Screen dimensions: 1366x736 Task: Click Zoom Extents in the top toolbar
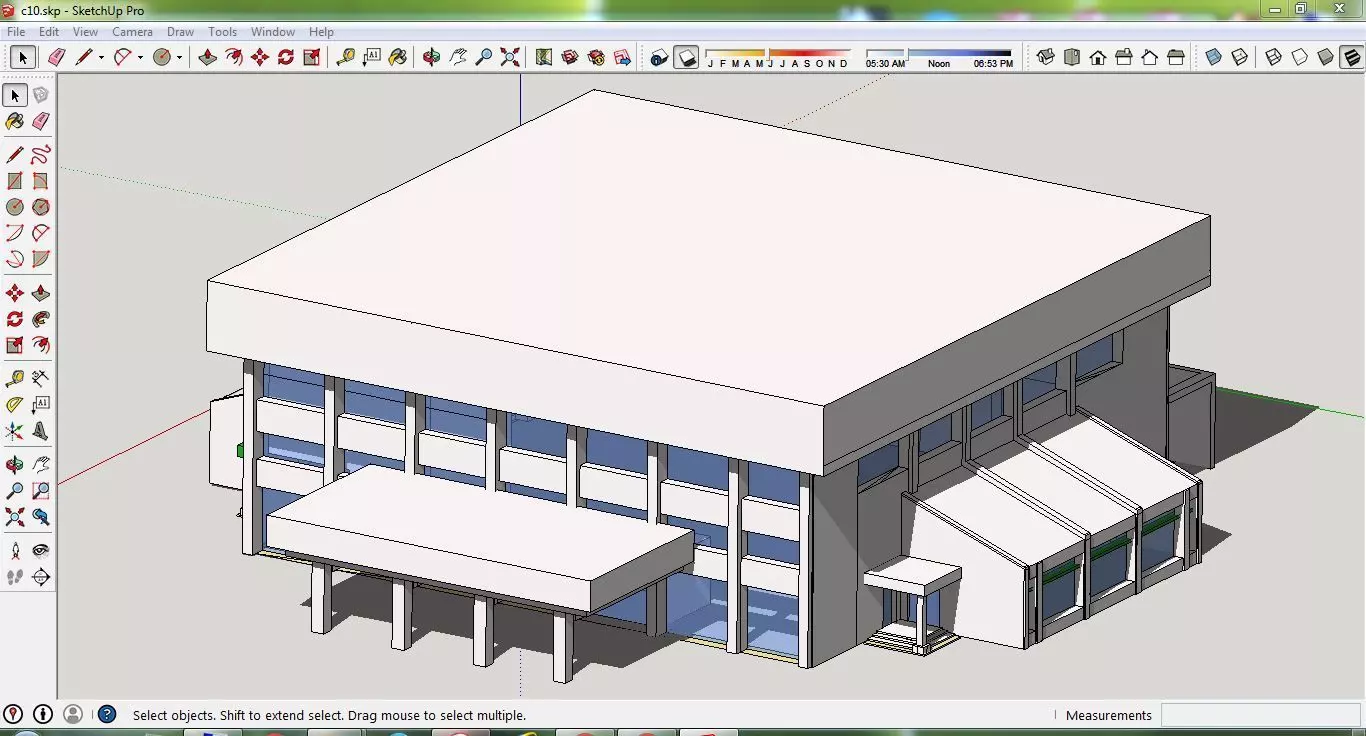pyautogui.click(x=510, y=57)
